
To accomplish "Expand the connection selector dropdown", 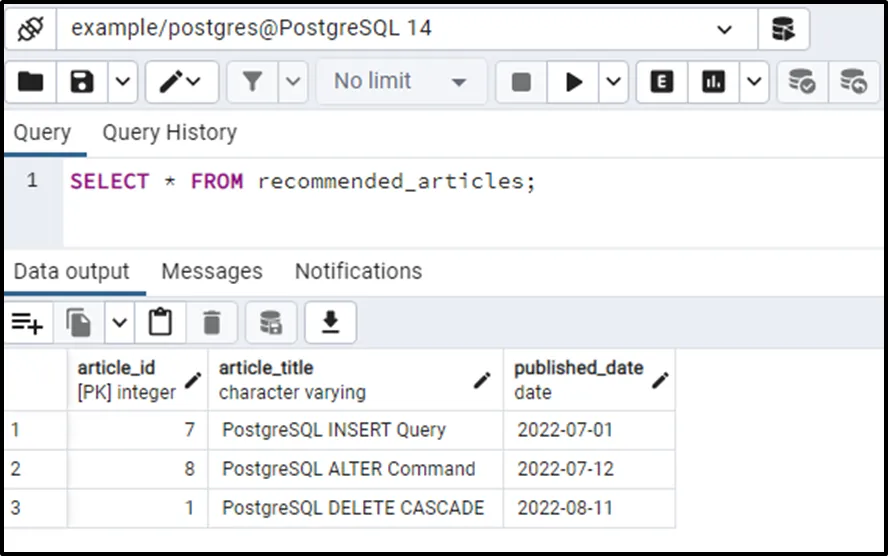I will (x=724, y=29).
